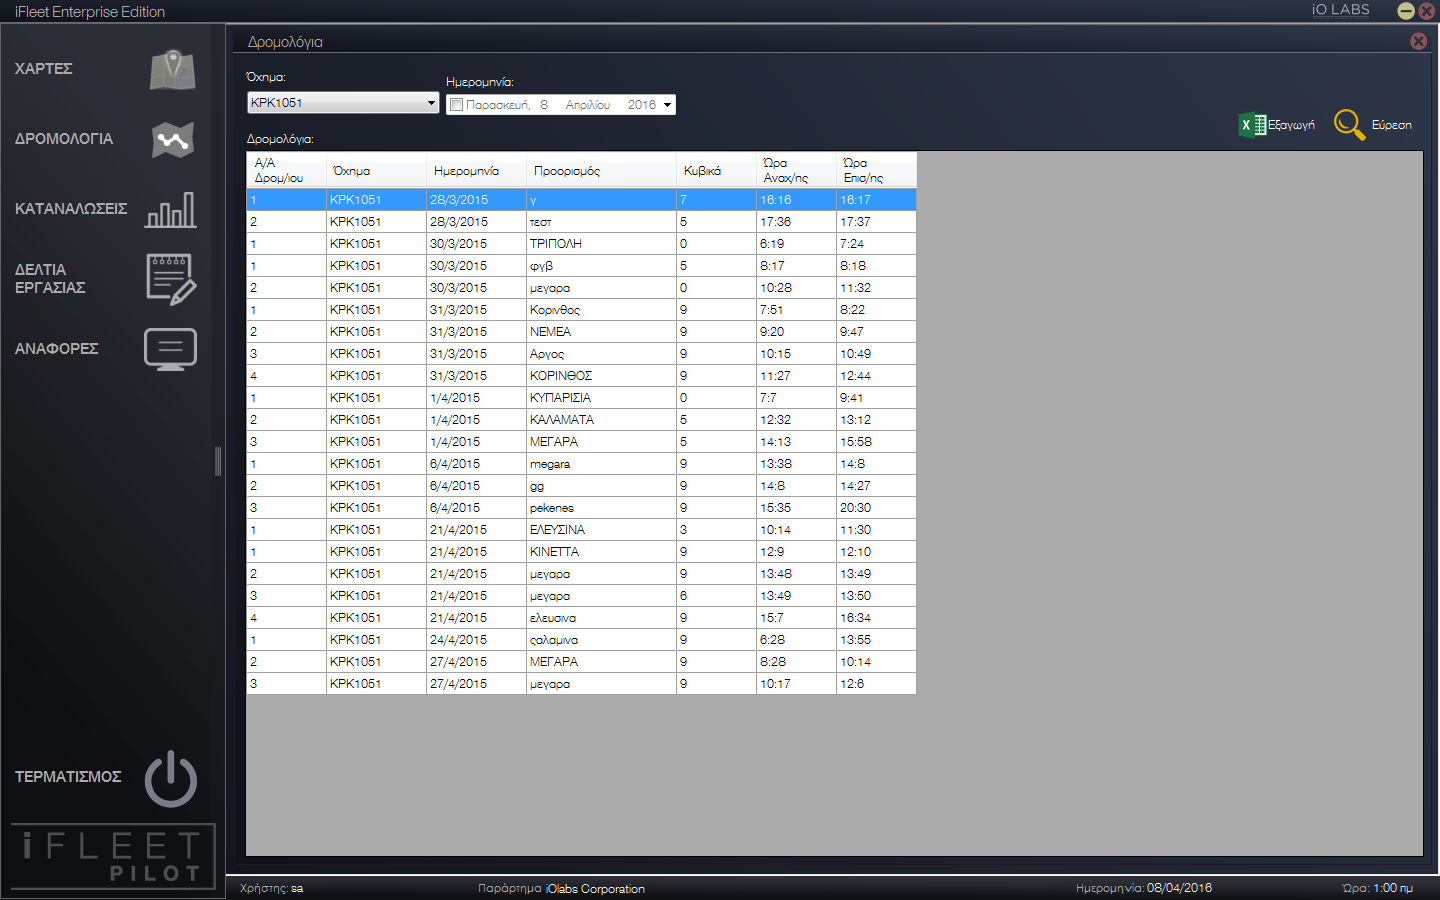The height and width of the screenshot is (900, 1440).
Task: Select the ΔΡΟΜΟΛΟΓΙΑ route icon
Action: point(173,140)
